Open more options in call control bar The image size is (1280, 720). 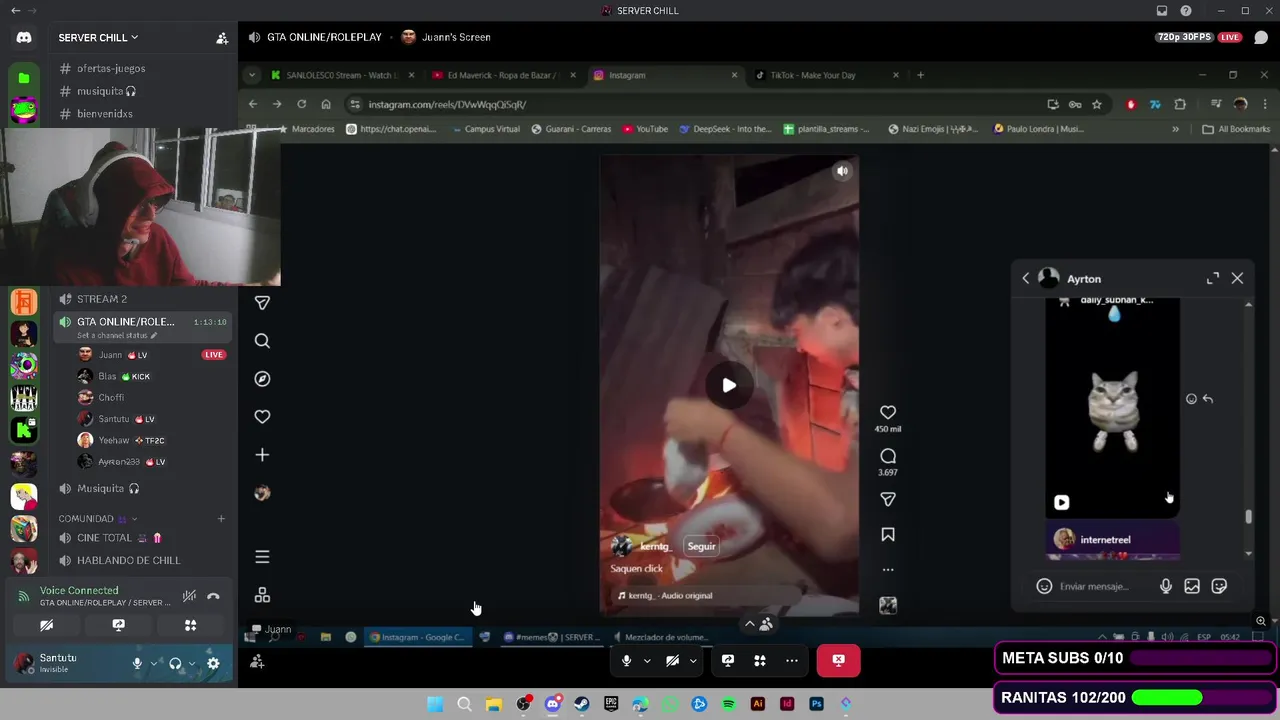click(792, 660)
